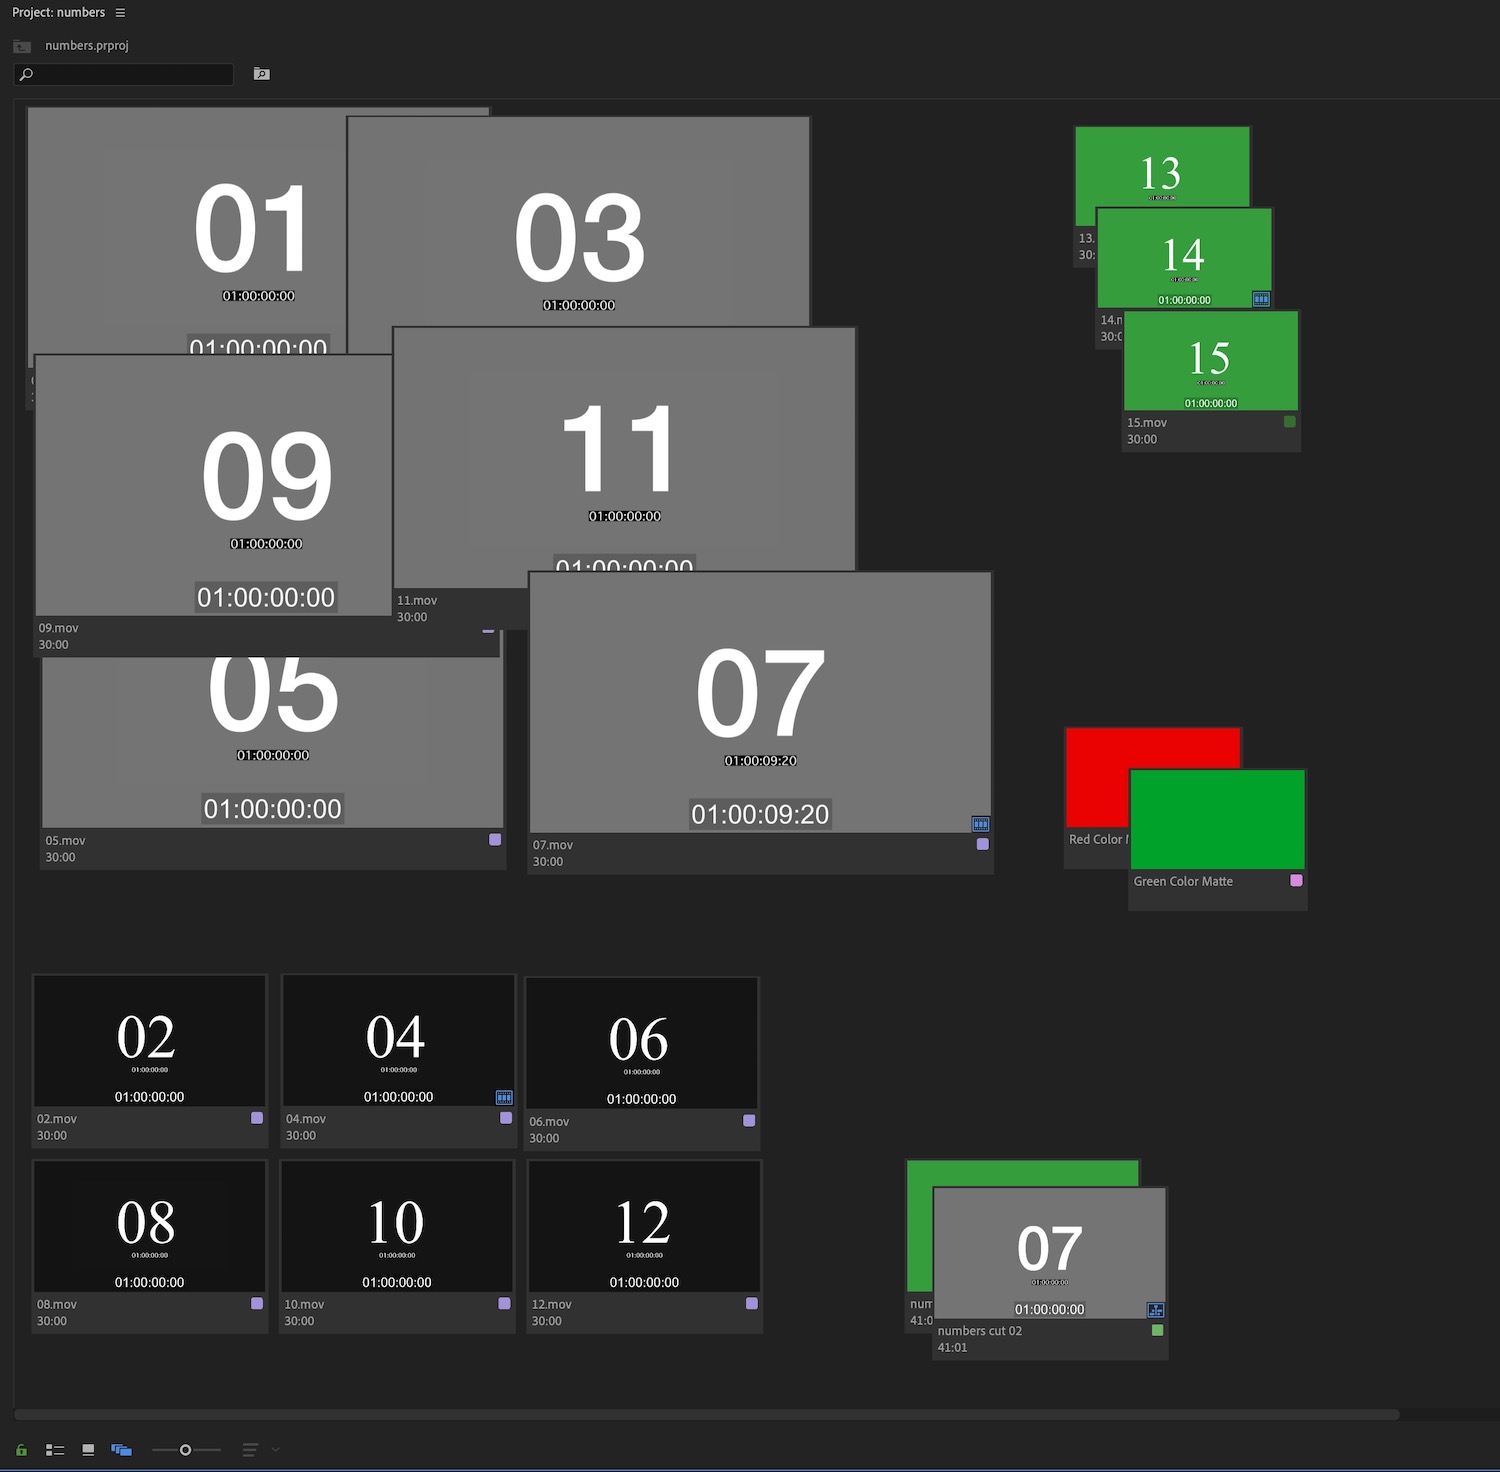1500x1472 pixels.
Task: Open the Project panel hamburger menu
Action: 120,13
